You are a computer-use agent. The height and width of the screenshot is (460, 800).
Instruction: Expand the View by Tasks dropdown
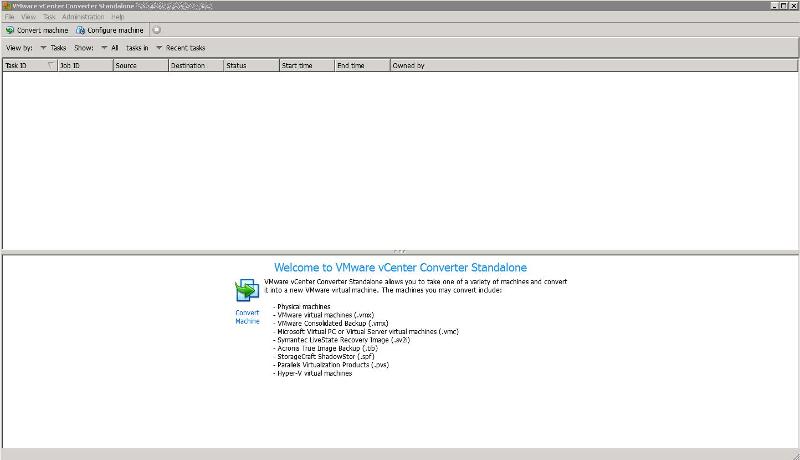53,48
